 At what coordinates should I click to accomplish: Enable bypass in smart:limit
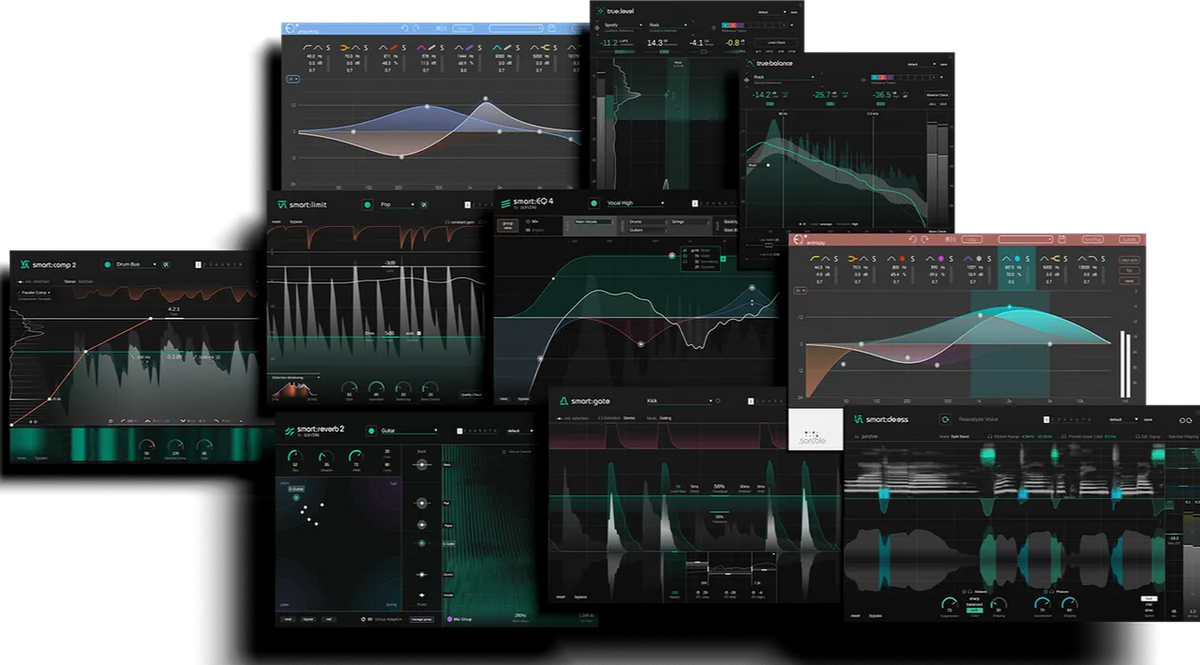296,221
